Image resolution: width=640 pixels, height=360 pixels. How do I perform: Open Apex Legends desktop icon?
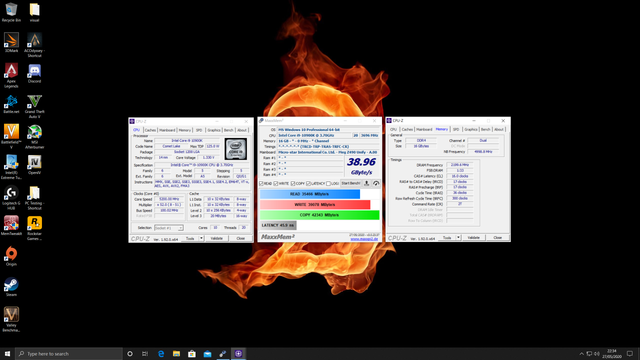pos(11,76)
